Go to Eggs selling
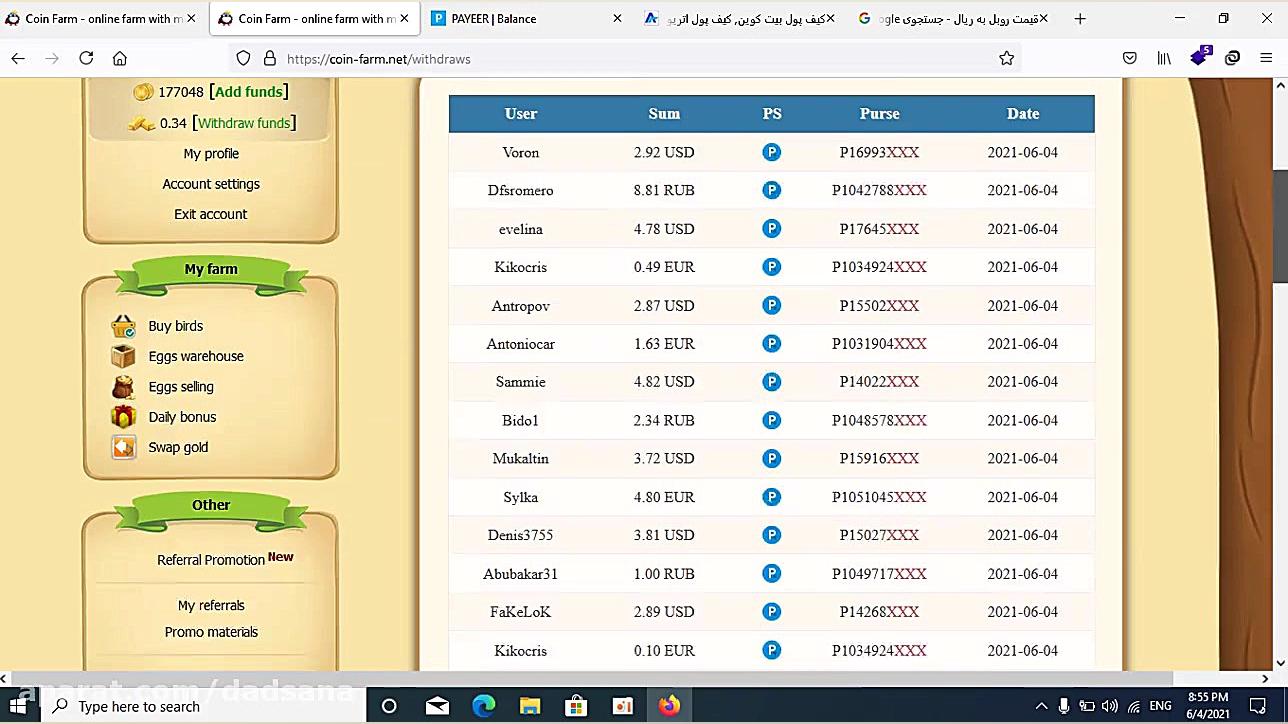Viewport: 1288px width, 724px height. [x=181, y=387]
